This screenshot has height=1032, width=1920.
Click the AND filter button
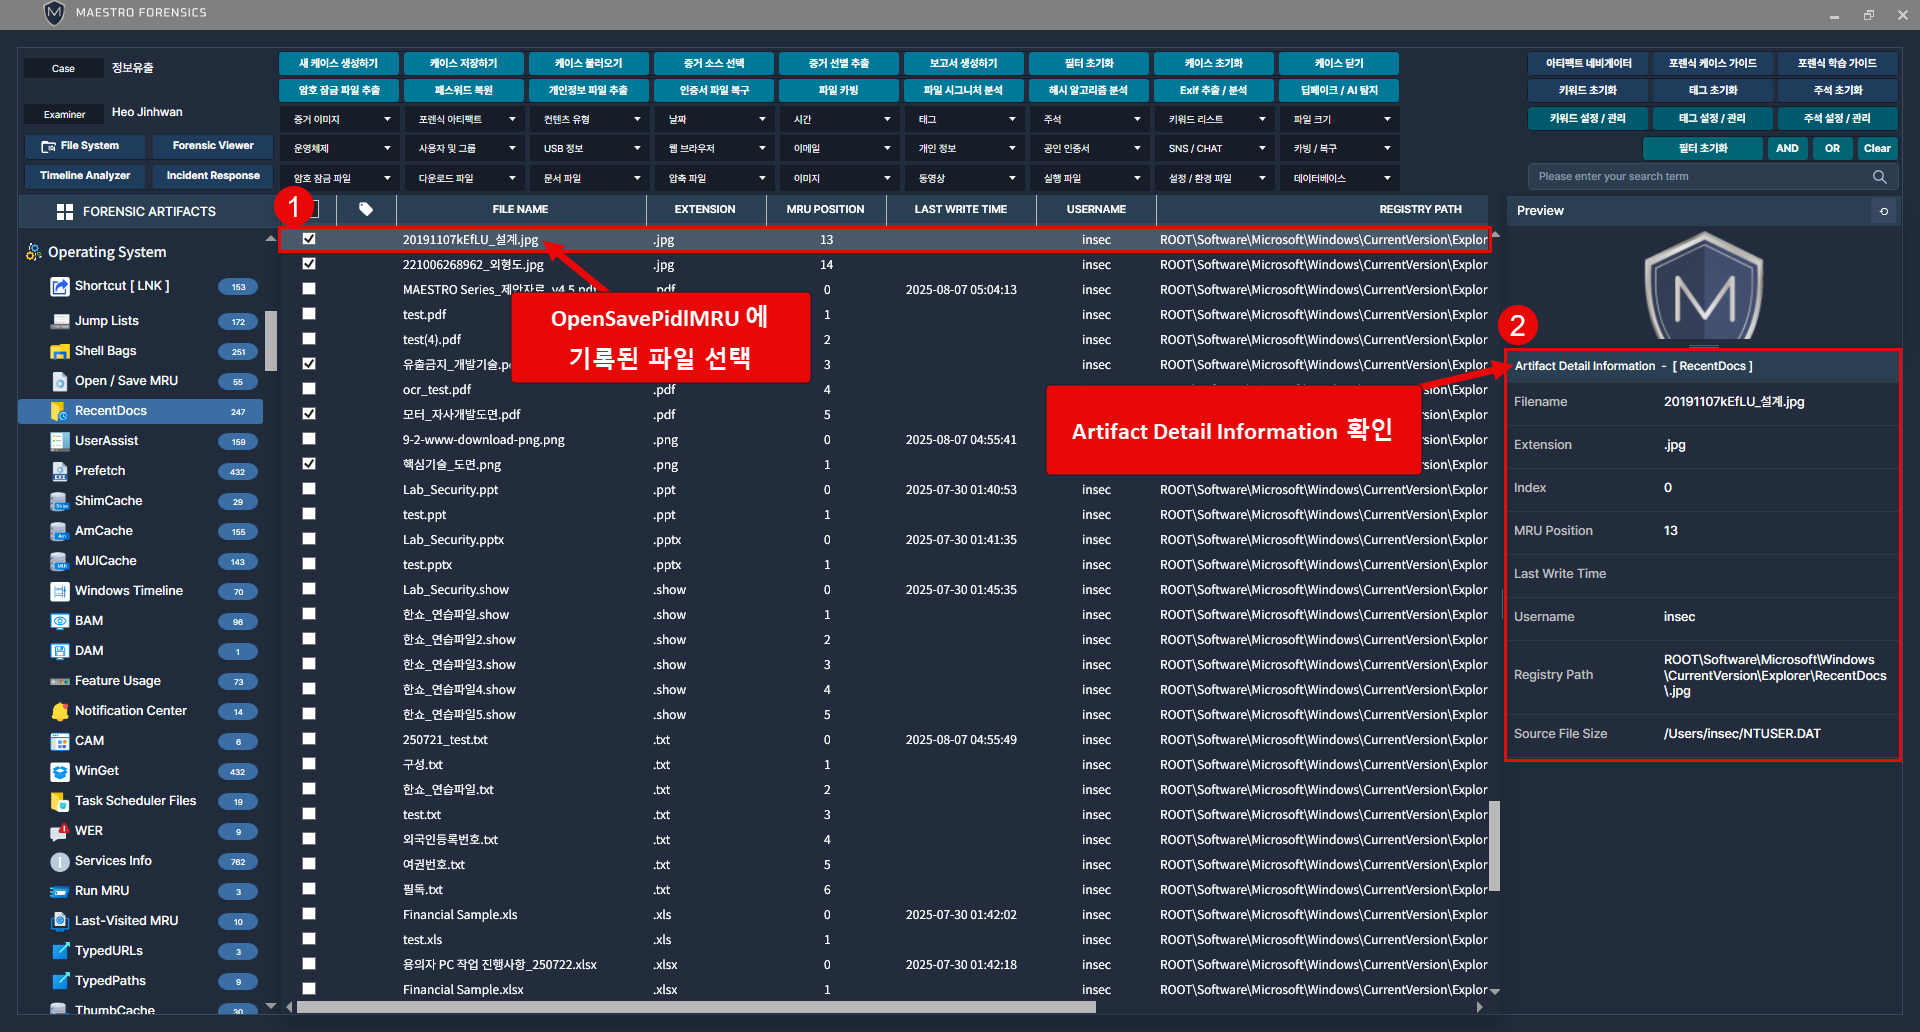pos(1787,149)
